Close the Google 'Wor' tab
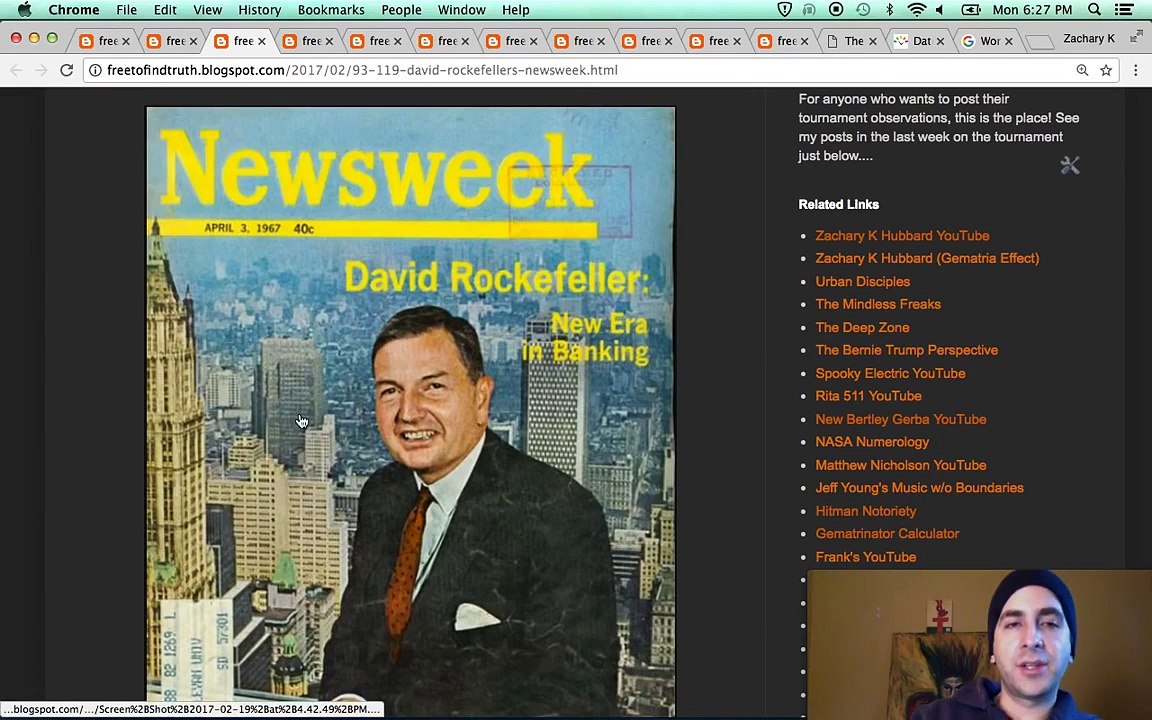 click(x=1009, y=42)
